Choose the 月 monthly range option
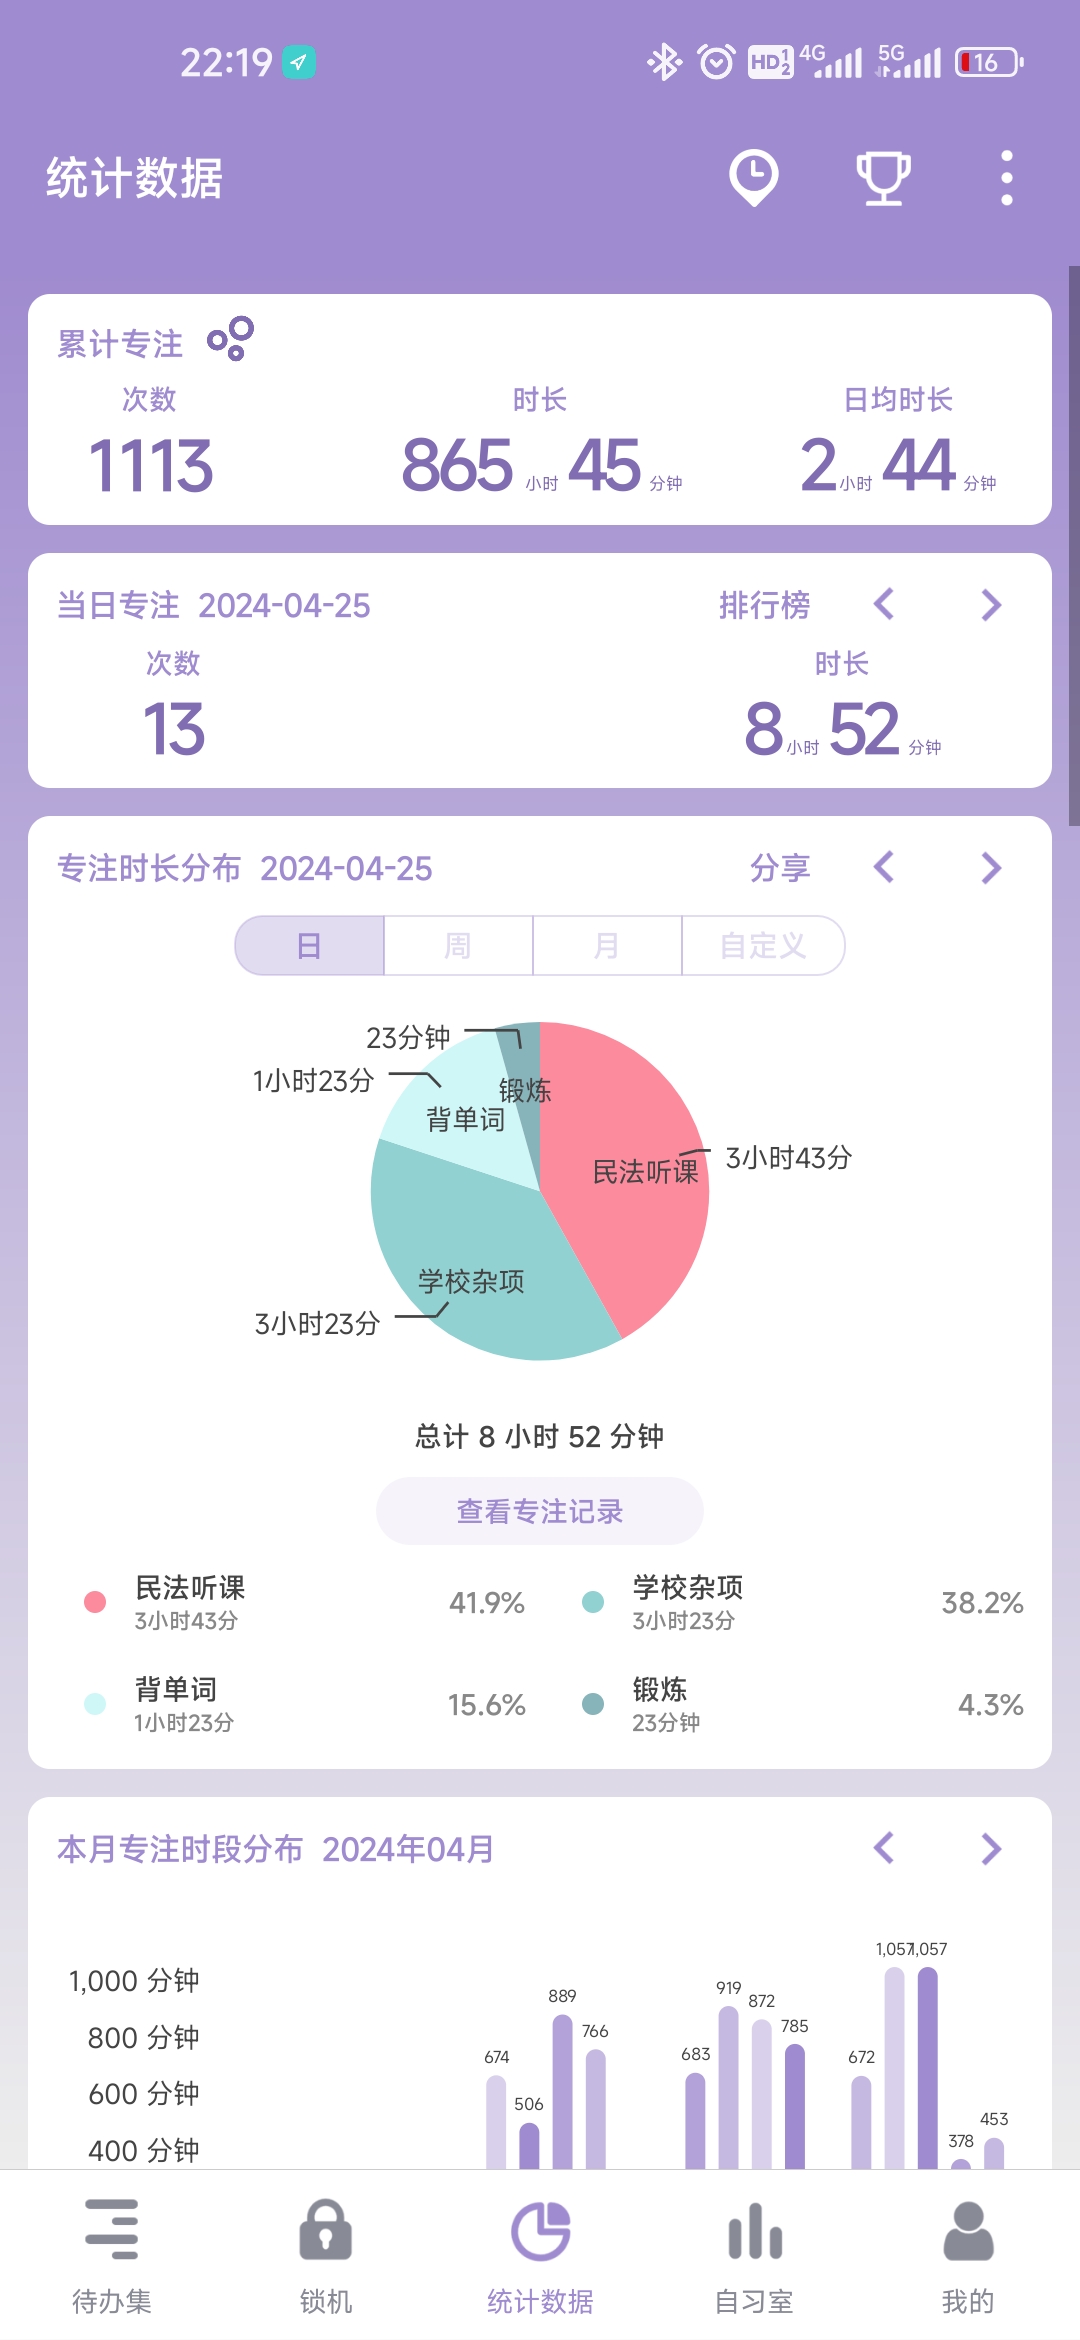 tap(606, 945)
